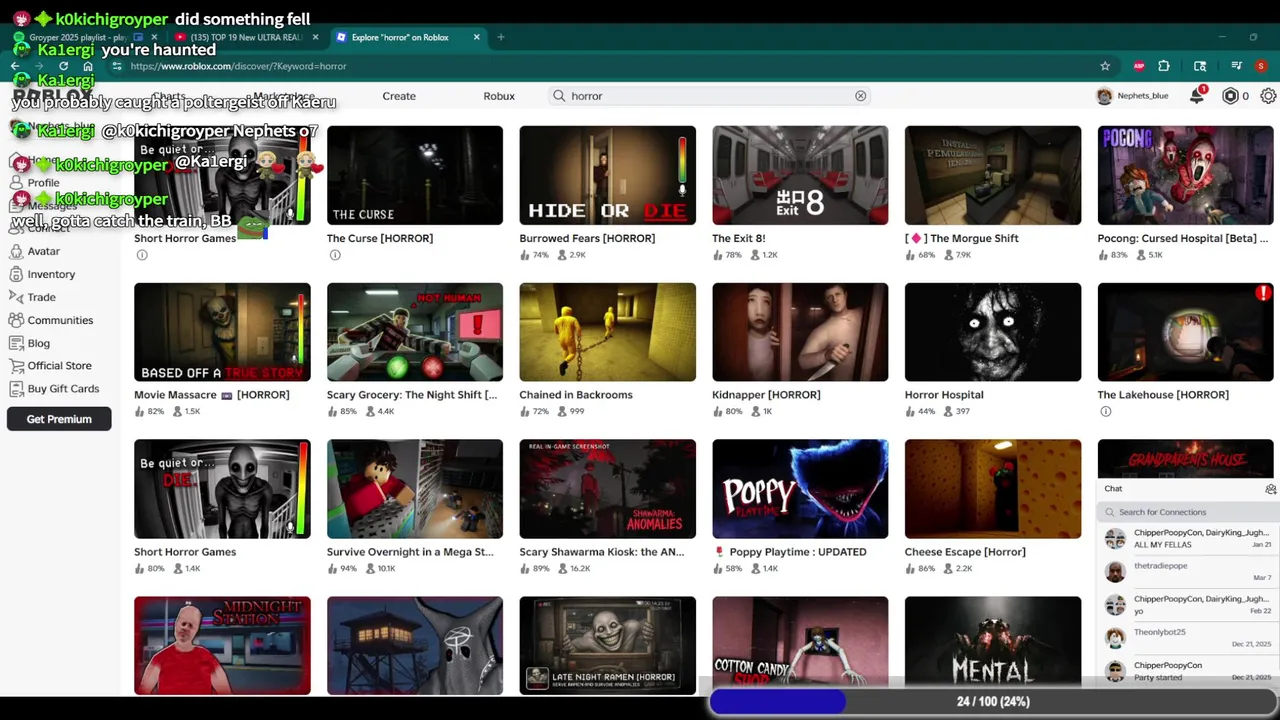Image resolution: width=1280 pixels, height=720 pixels.
Task: Open Survive Overnight in a Mega Store thumbnail
Action: point(415,489)
